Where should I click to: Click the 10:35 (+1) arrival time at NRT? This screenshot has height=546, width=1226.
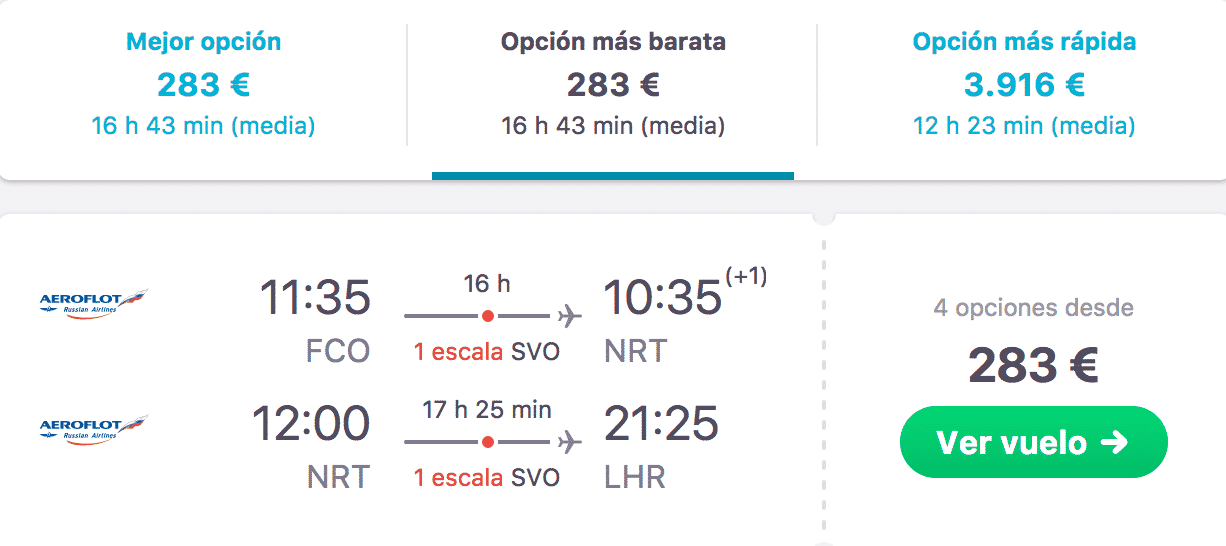point(685,296)
